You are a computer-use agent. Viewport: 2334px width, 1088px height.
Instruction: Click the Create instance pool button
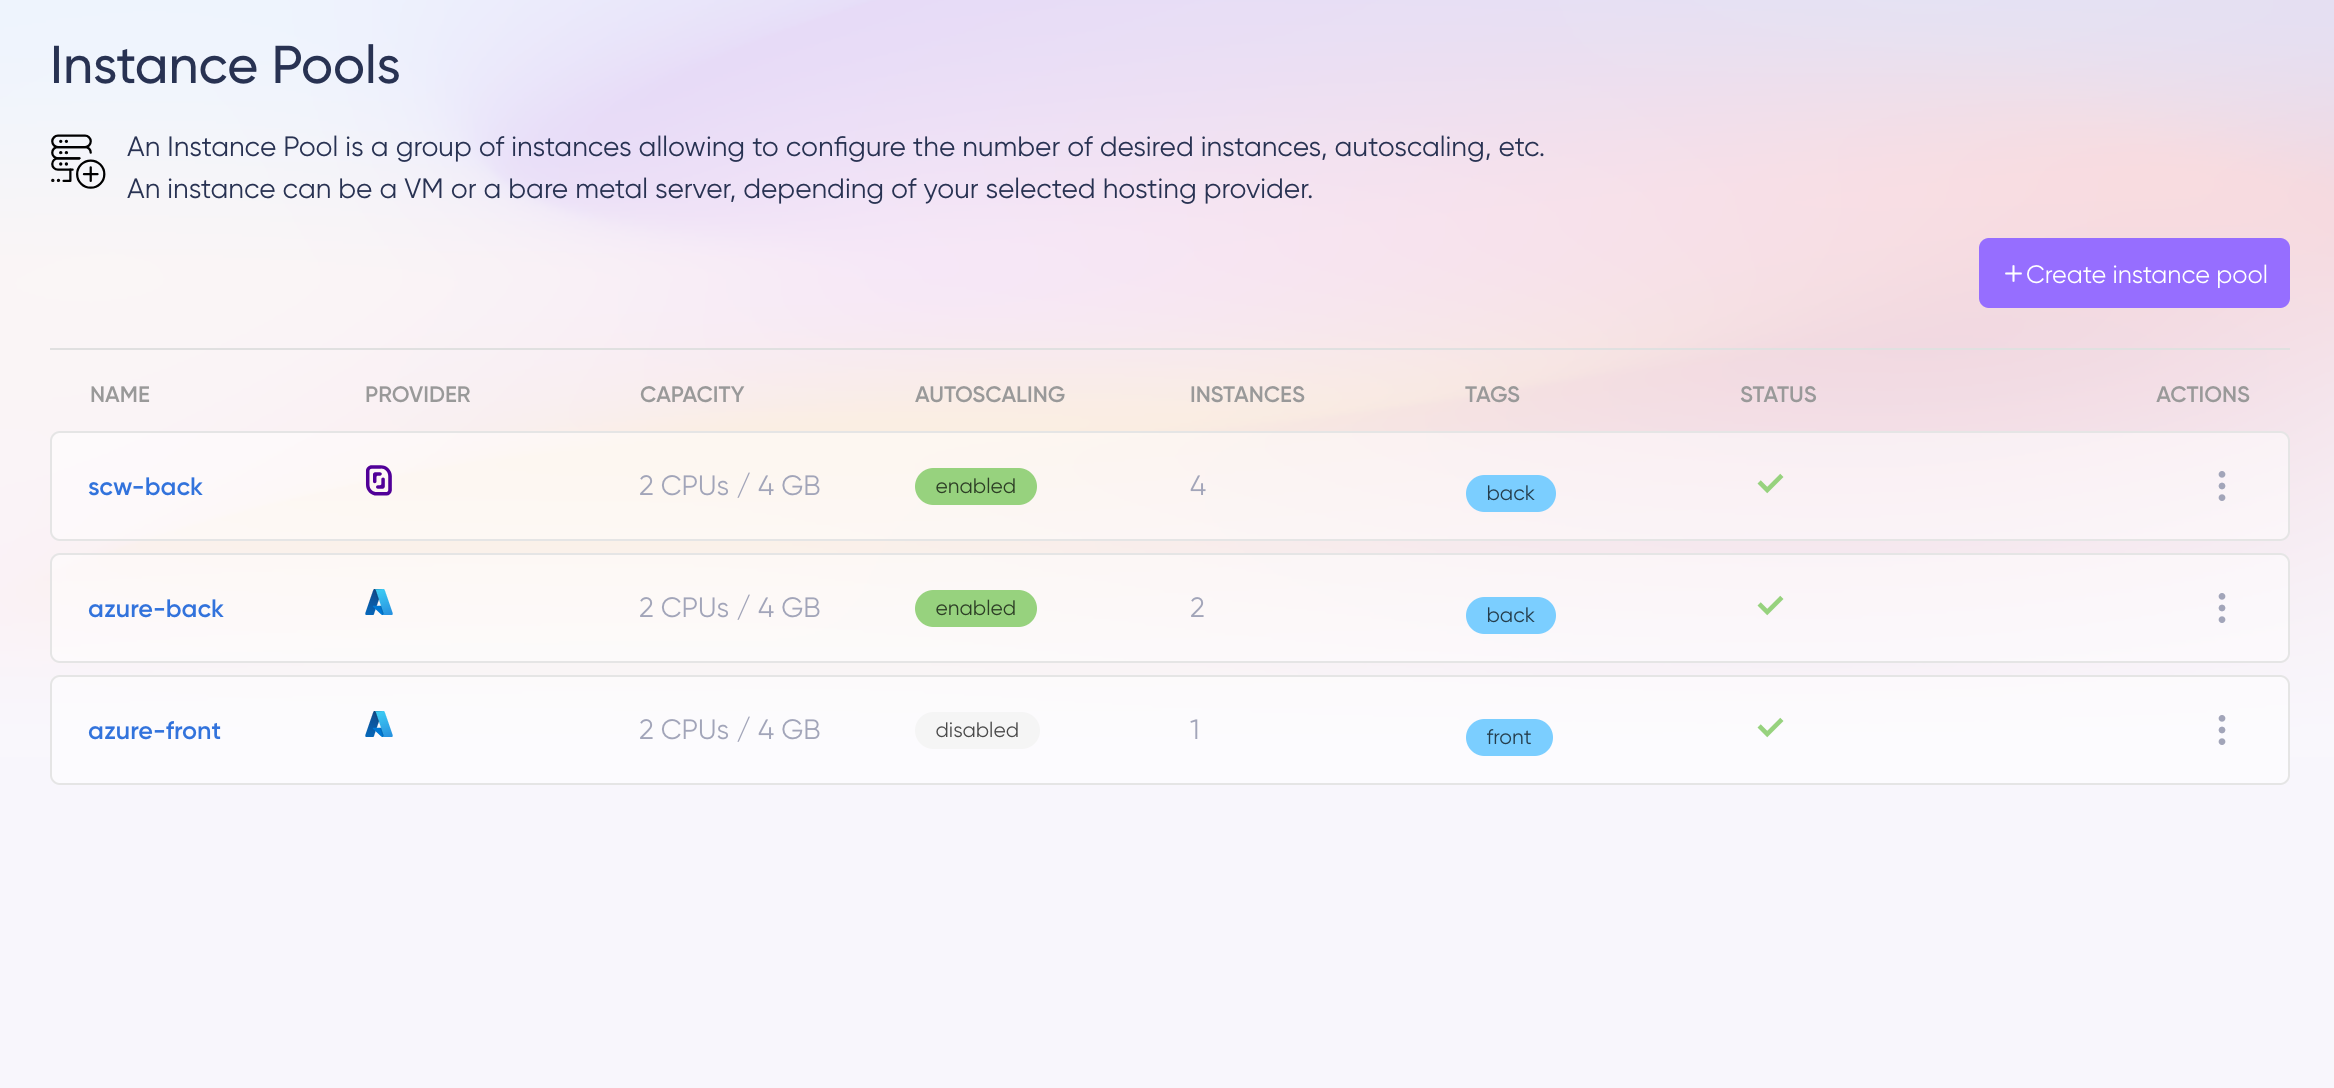click(x=2134, y=273)
